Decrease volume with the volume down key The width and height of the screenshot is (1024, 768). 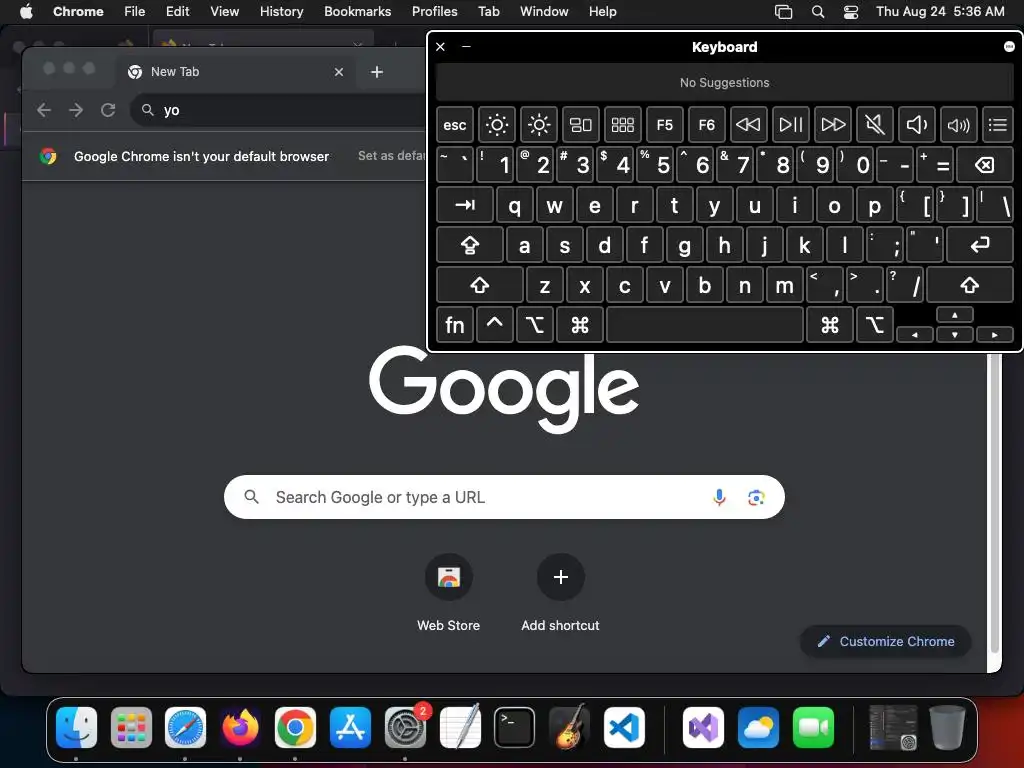pyautogui.click(x=916, y=125)
